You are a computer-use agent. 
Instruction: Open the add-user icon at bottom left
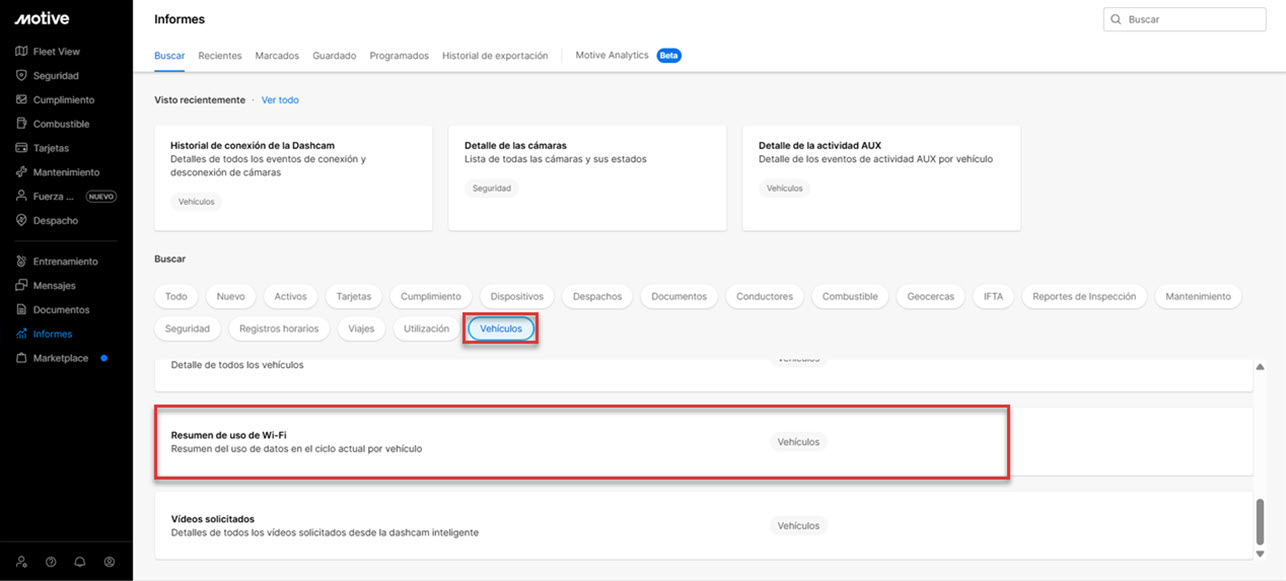21,561
